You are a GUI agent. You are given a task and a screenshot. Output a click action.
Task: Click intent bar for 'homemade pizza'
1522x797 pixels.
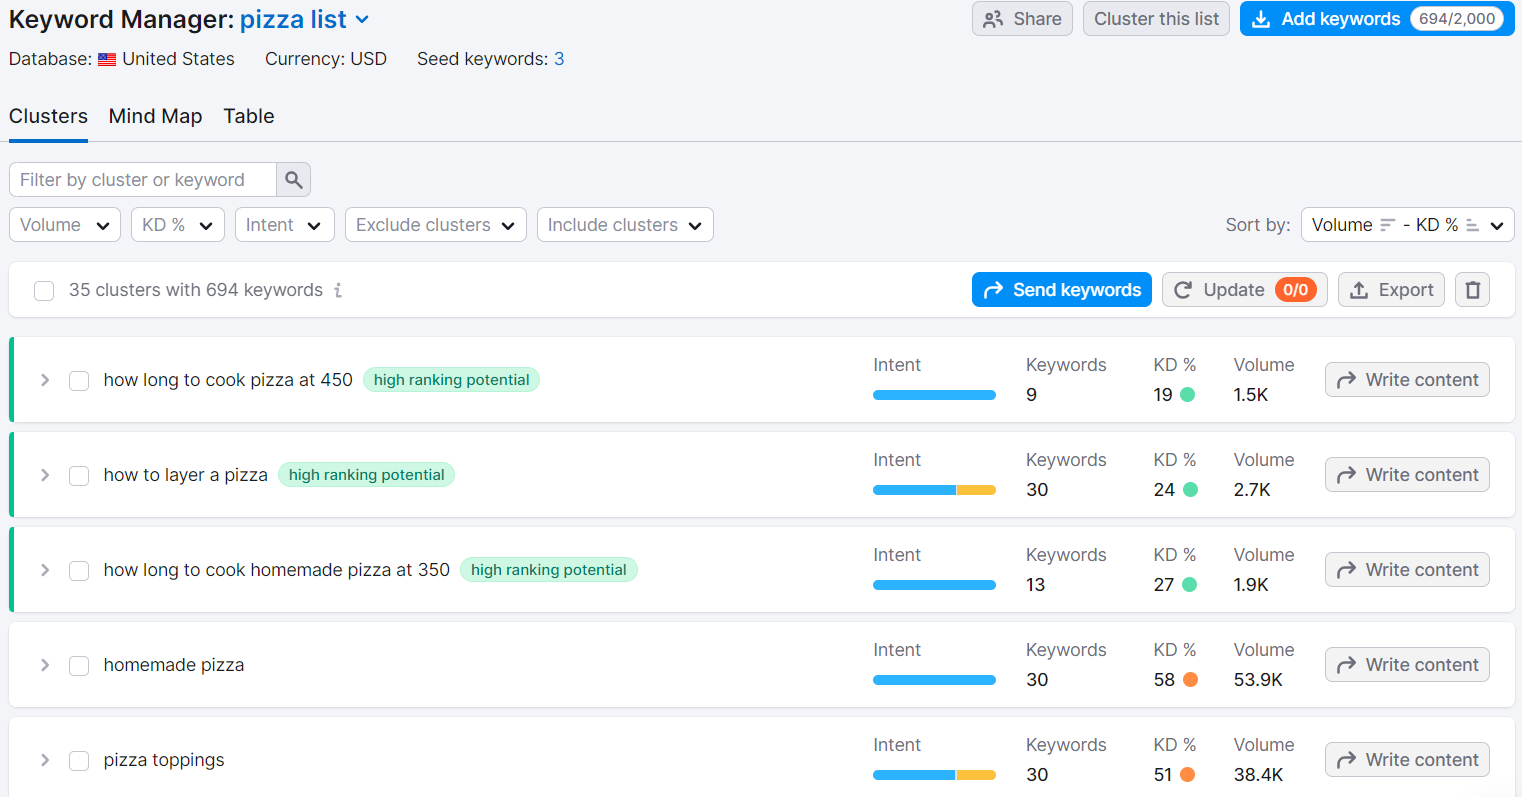pyautogui.click(x=934, y=680)
